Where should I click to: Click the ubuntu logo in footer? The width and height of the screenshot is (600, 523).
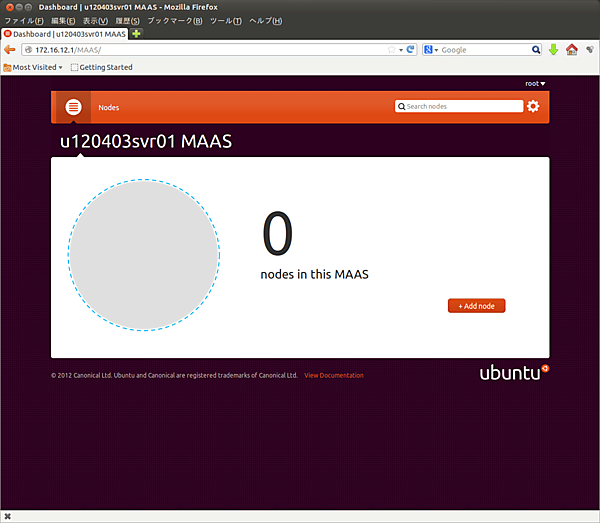coord(514,372)
